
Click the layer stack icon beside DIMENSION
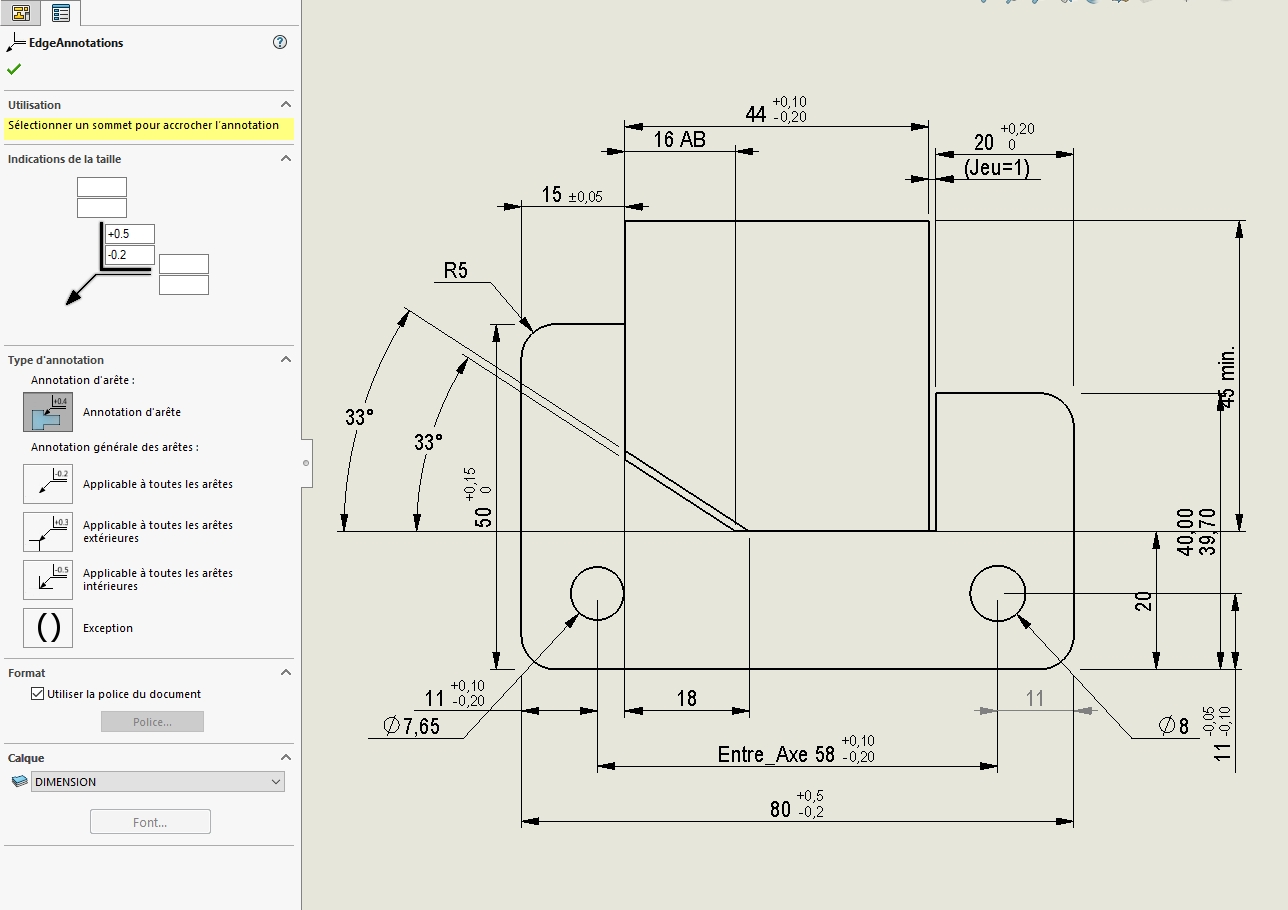[x=19, y=782]
